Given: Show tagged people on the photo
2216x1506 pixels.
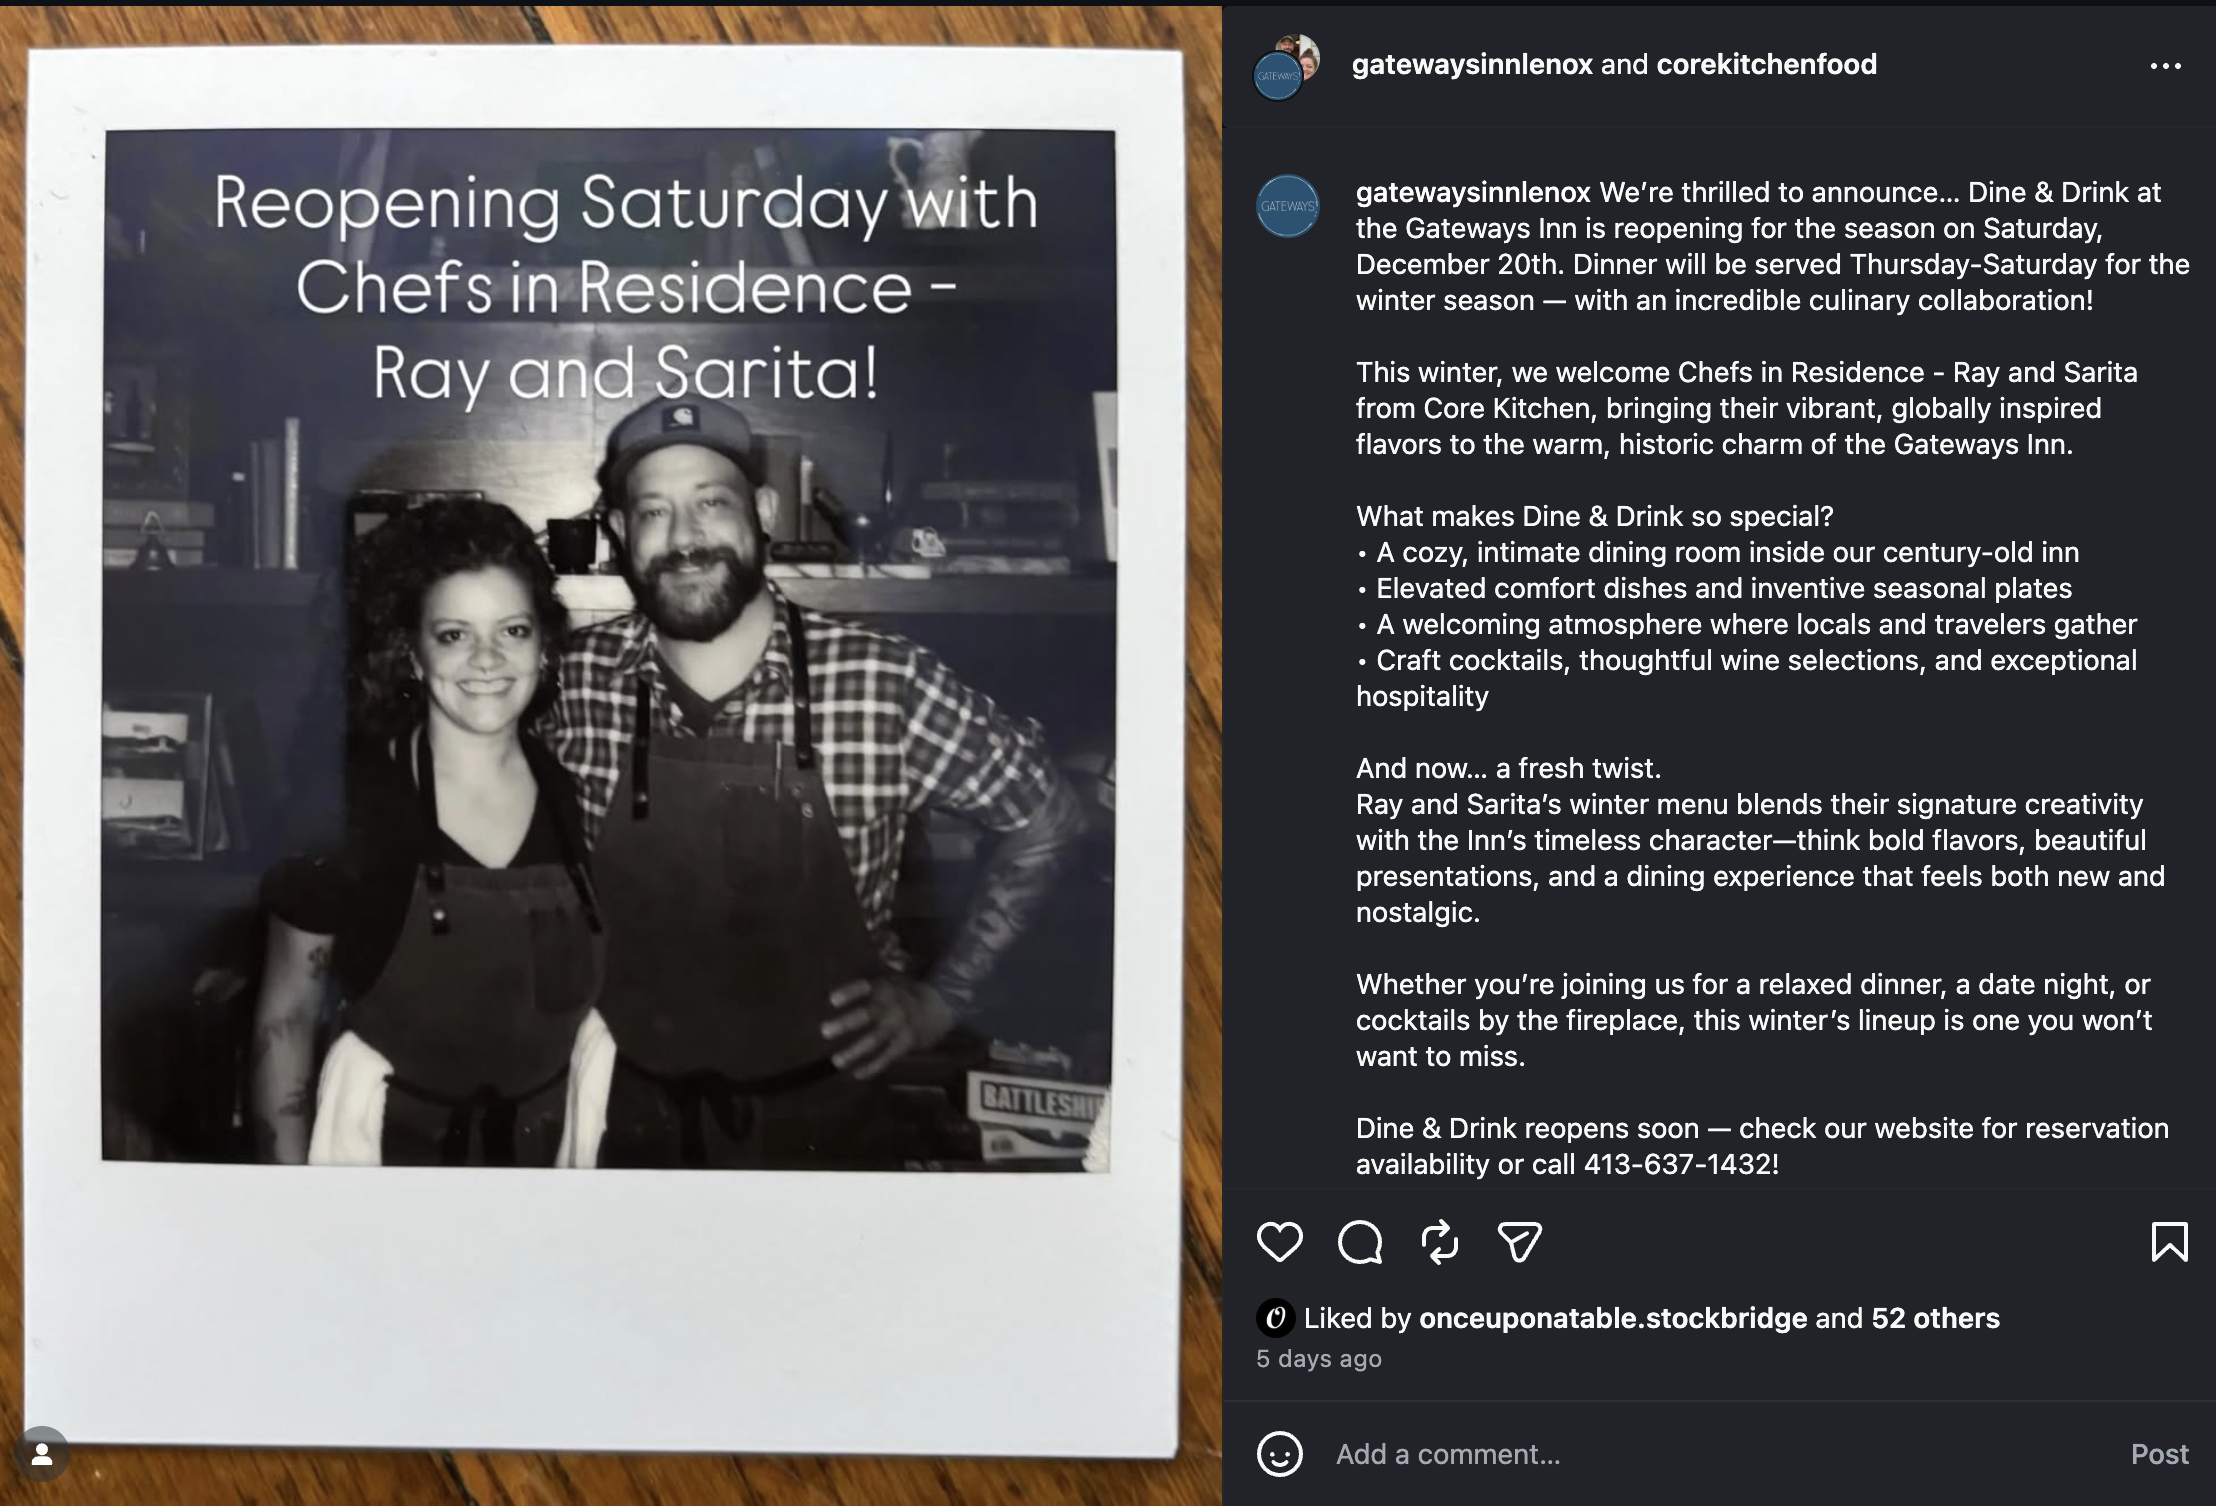Looking at the screenshot, I should point(42,1454).
